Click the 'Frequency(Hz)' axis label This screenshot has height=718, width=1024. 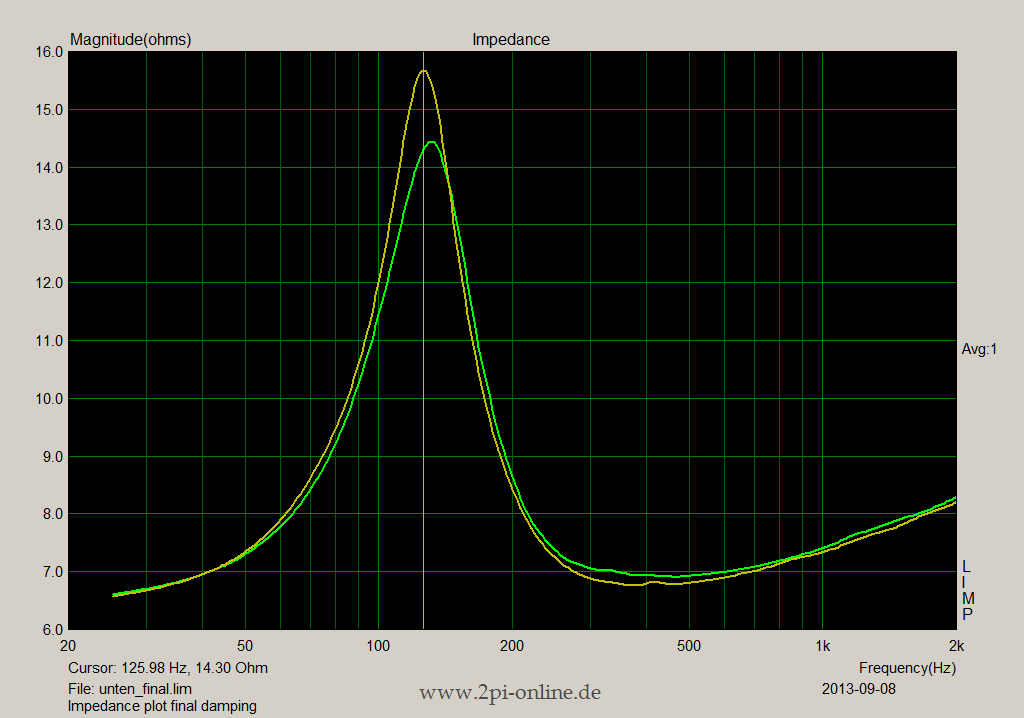point(907,668)
